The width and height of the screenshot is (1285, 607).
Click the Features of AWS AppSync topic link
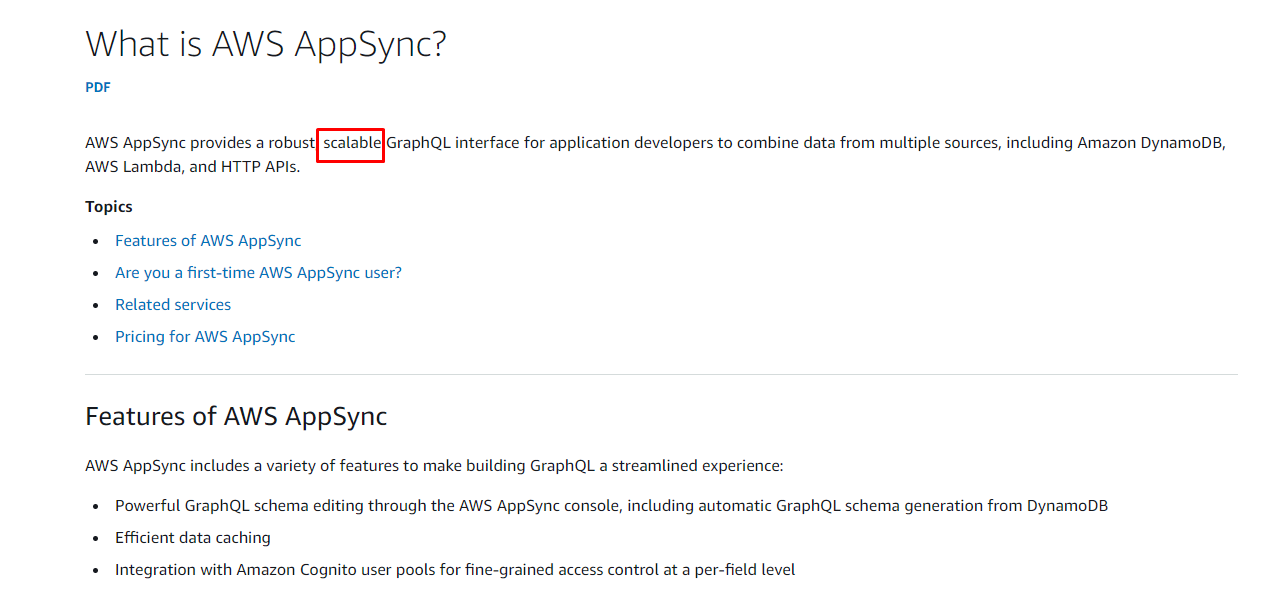207,240
